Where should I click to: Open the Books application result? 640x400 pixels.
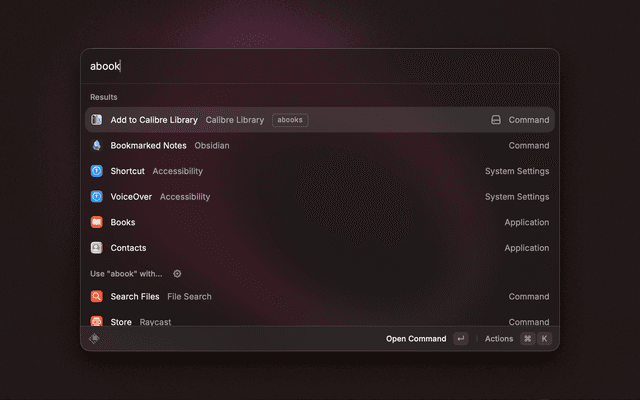(x=320, y=222)
